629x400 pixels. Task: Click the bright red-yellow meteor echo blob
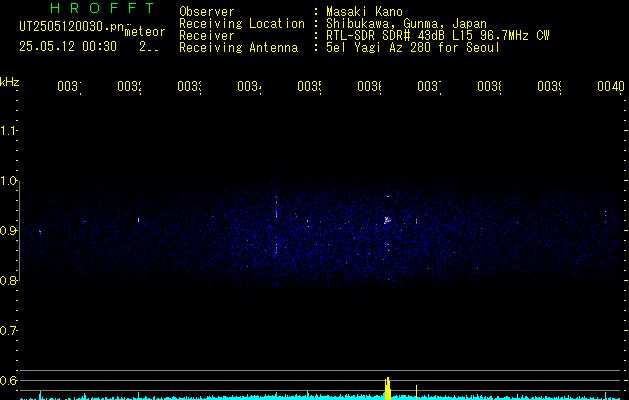pyautogui.click(x=387, y=220)
